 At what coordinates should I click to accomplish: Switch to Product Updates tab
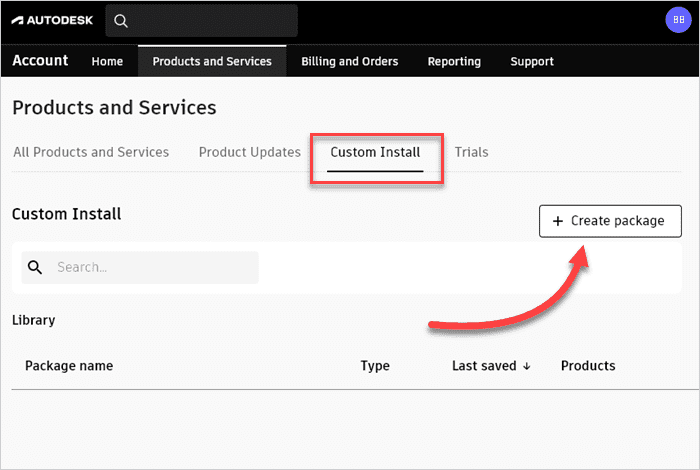click(x=250, y=152)
